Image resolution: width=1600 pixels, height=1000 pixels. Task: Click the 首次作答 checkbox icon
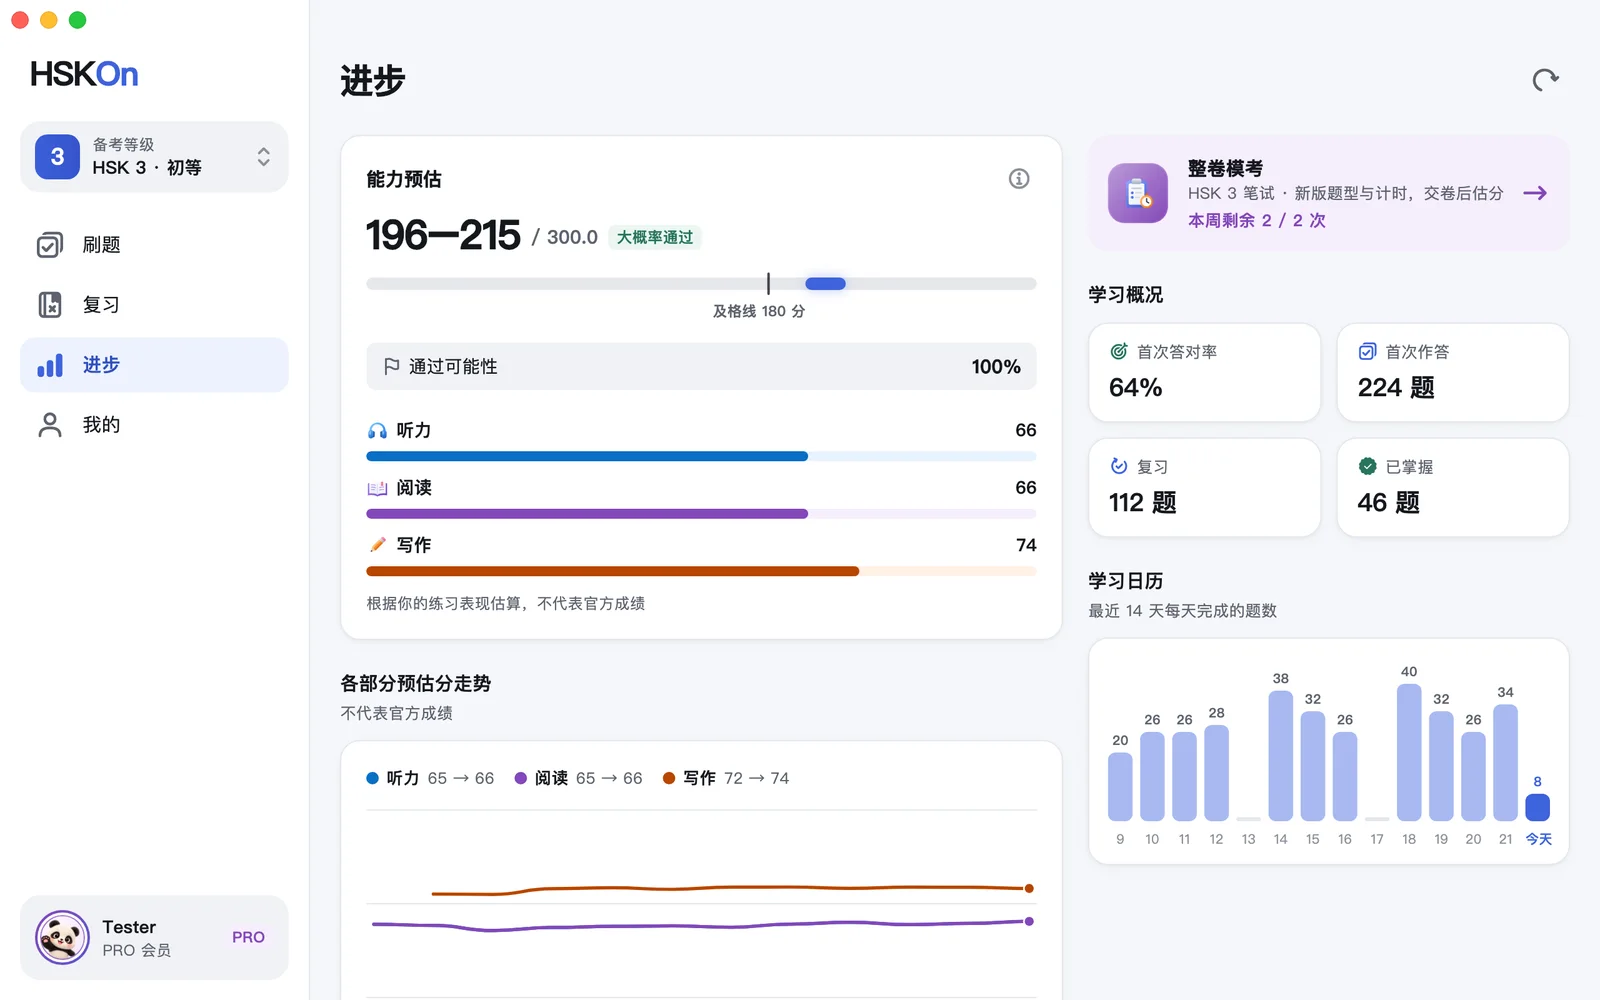coord(1367,352)
